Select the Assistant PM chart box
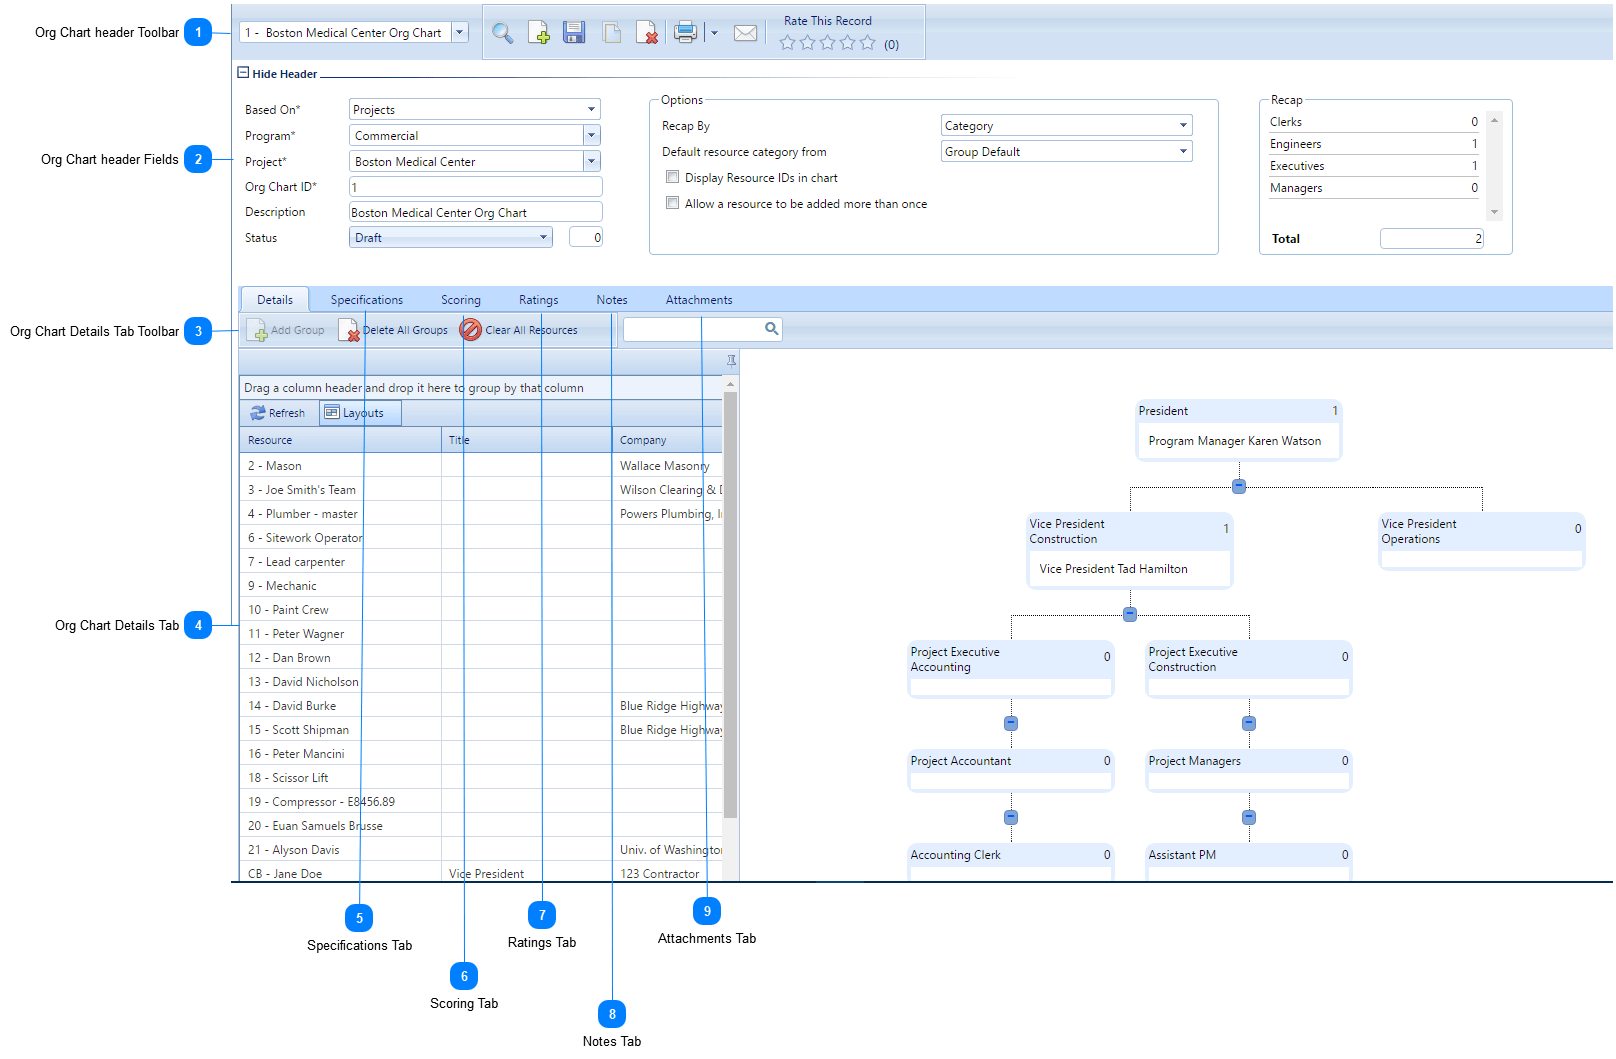Screen dimensions: 1616x1059 (1249, 863)
